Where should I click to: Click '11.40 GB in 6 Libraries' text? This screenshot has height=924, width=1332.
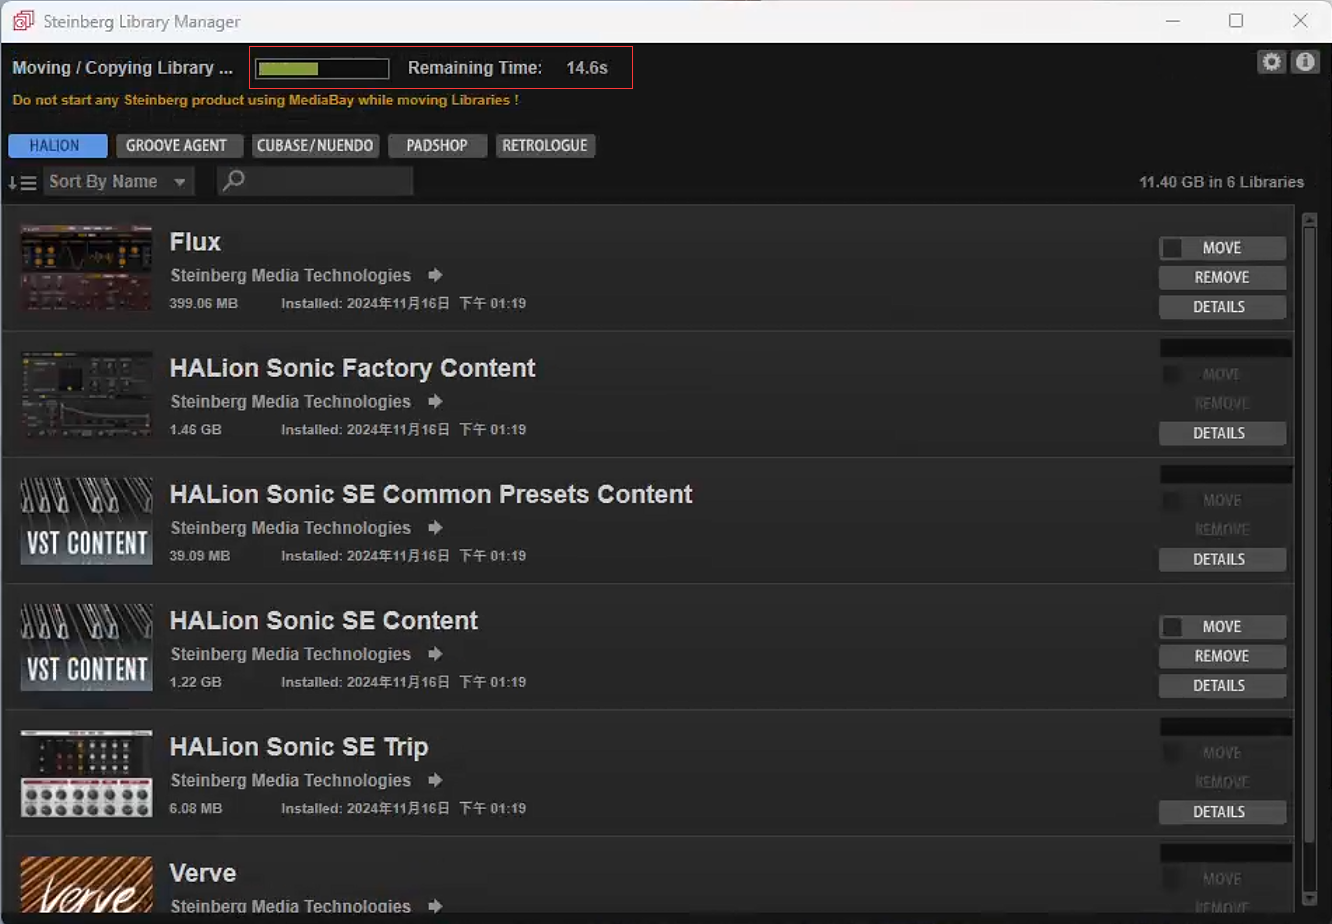pyautogui.click(x=1221, y=182)
